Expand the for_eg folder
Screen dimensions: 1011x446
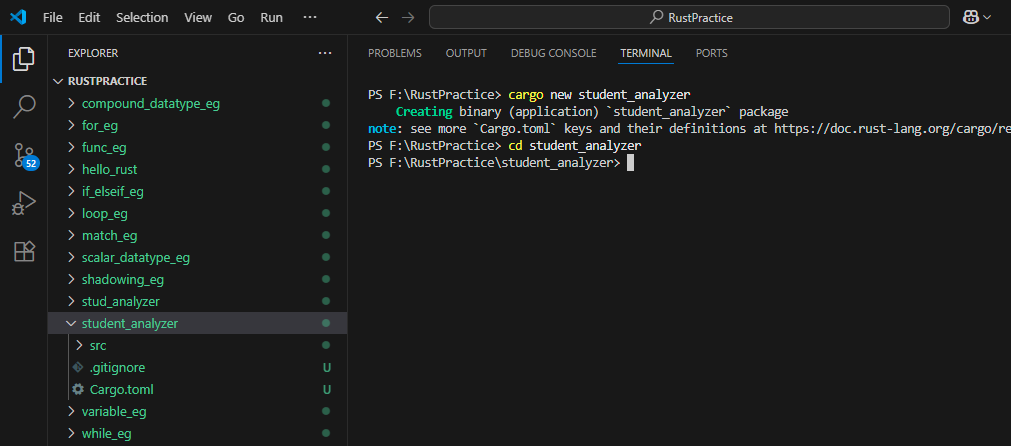click(197, 126)
